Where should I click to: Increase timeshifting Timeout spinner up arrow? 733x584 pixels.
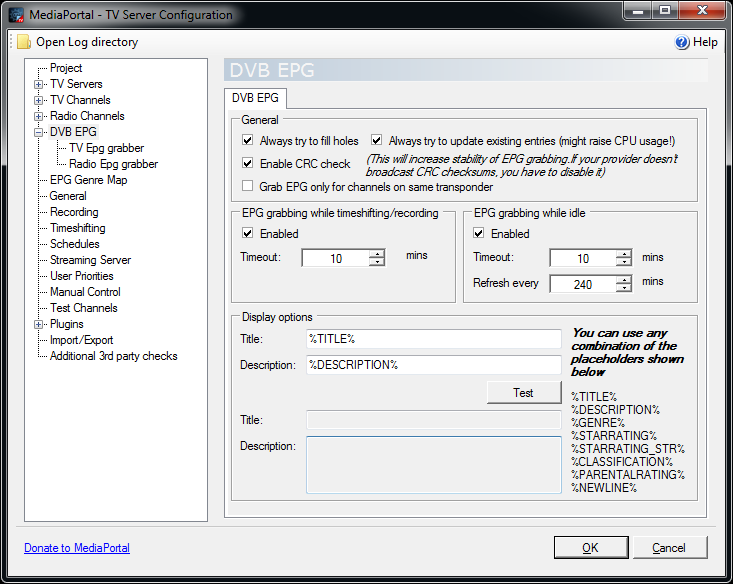pos(377,254)
